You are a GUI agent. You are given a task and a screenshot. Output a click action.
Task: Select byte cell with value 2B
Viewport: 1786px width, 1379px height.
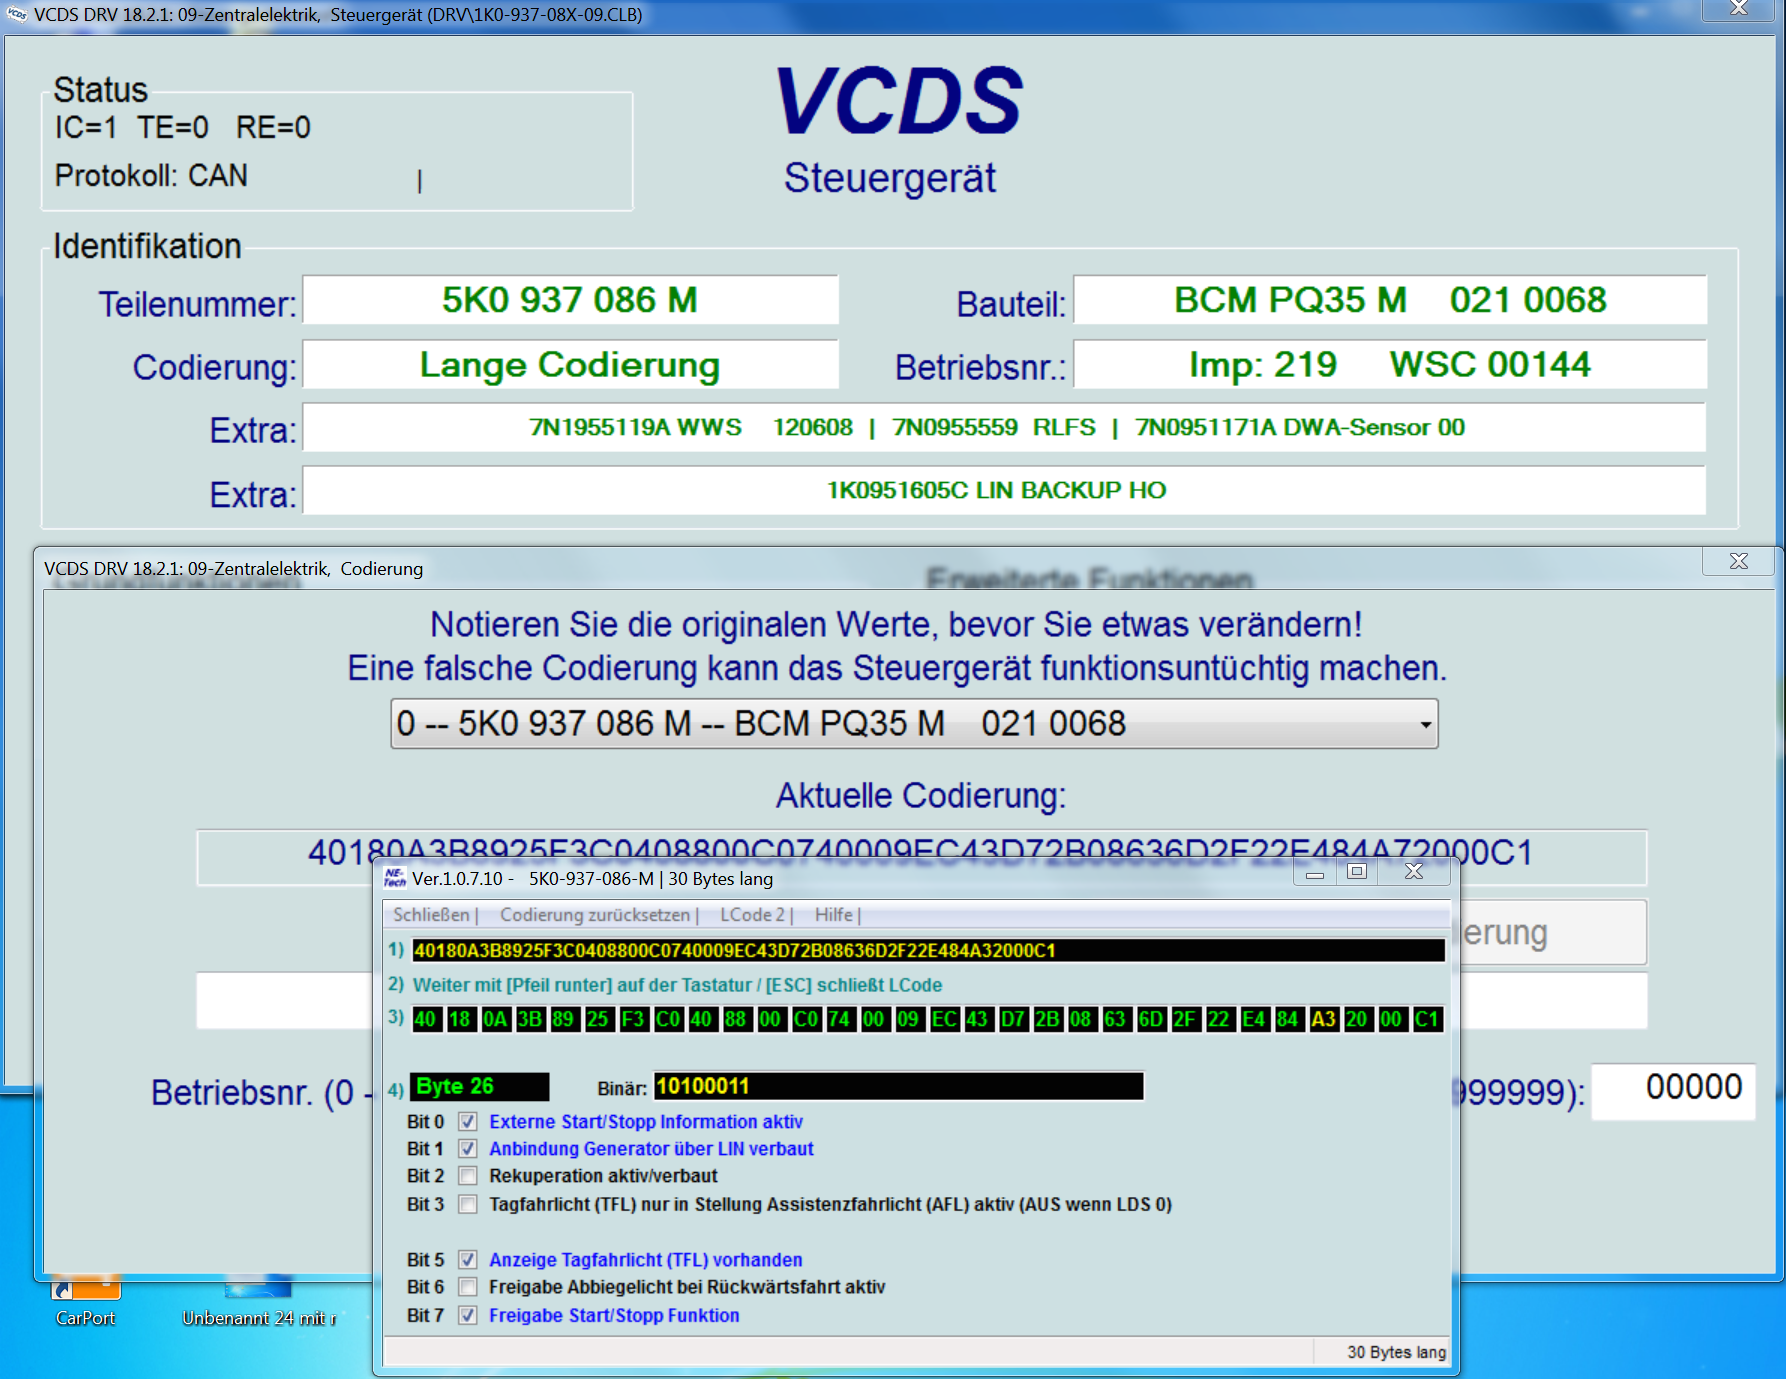tap(1047, 1019)
